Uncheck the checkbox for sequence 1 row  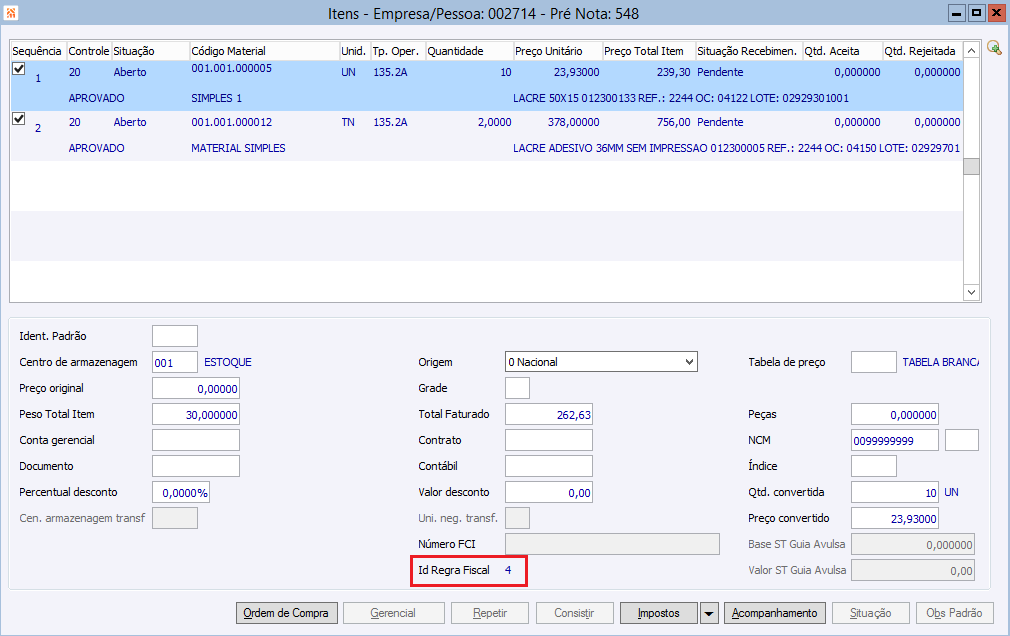[18, 69]
